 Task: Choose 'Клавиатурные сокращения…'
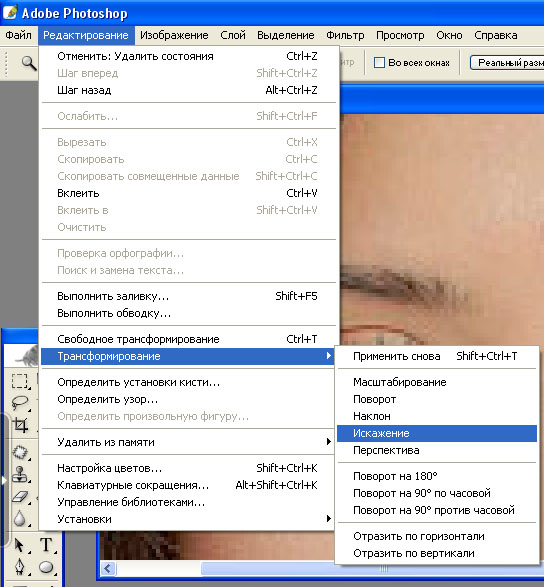[188, 485]
